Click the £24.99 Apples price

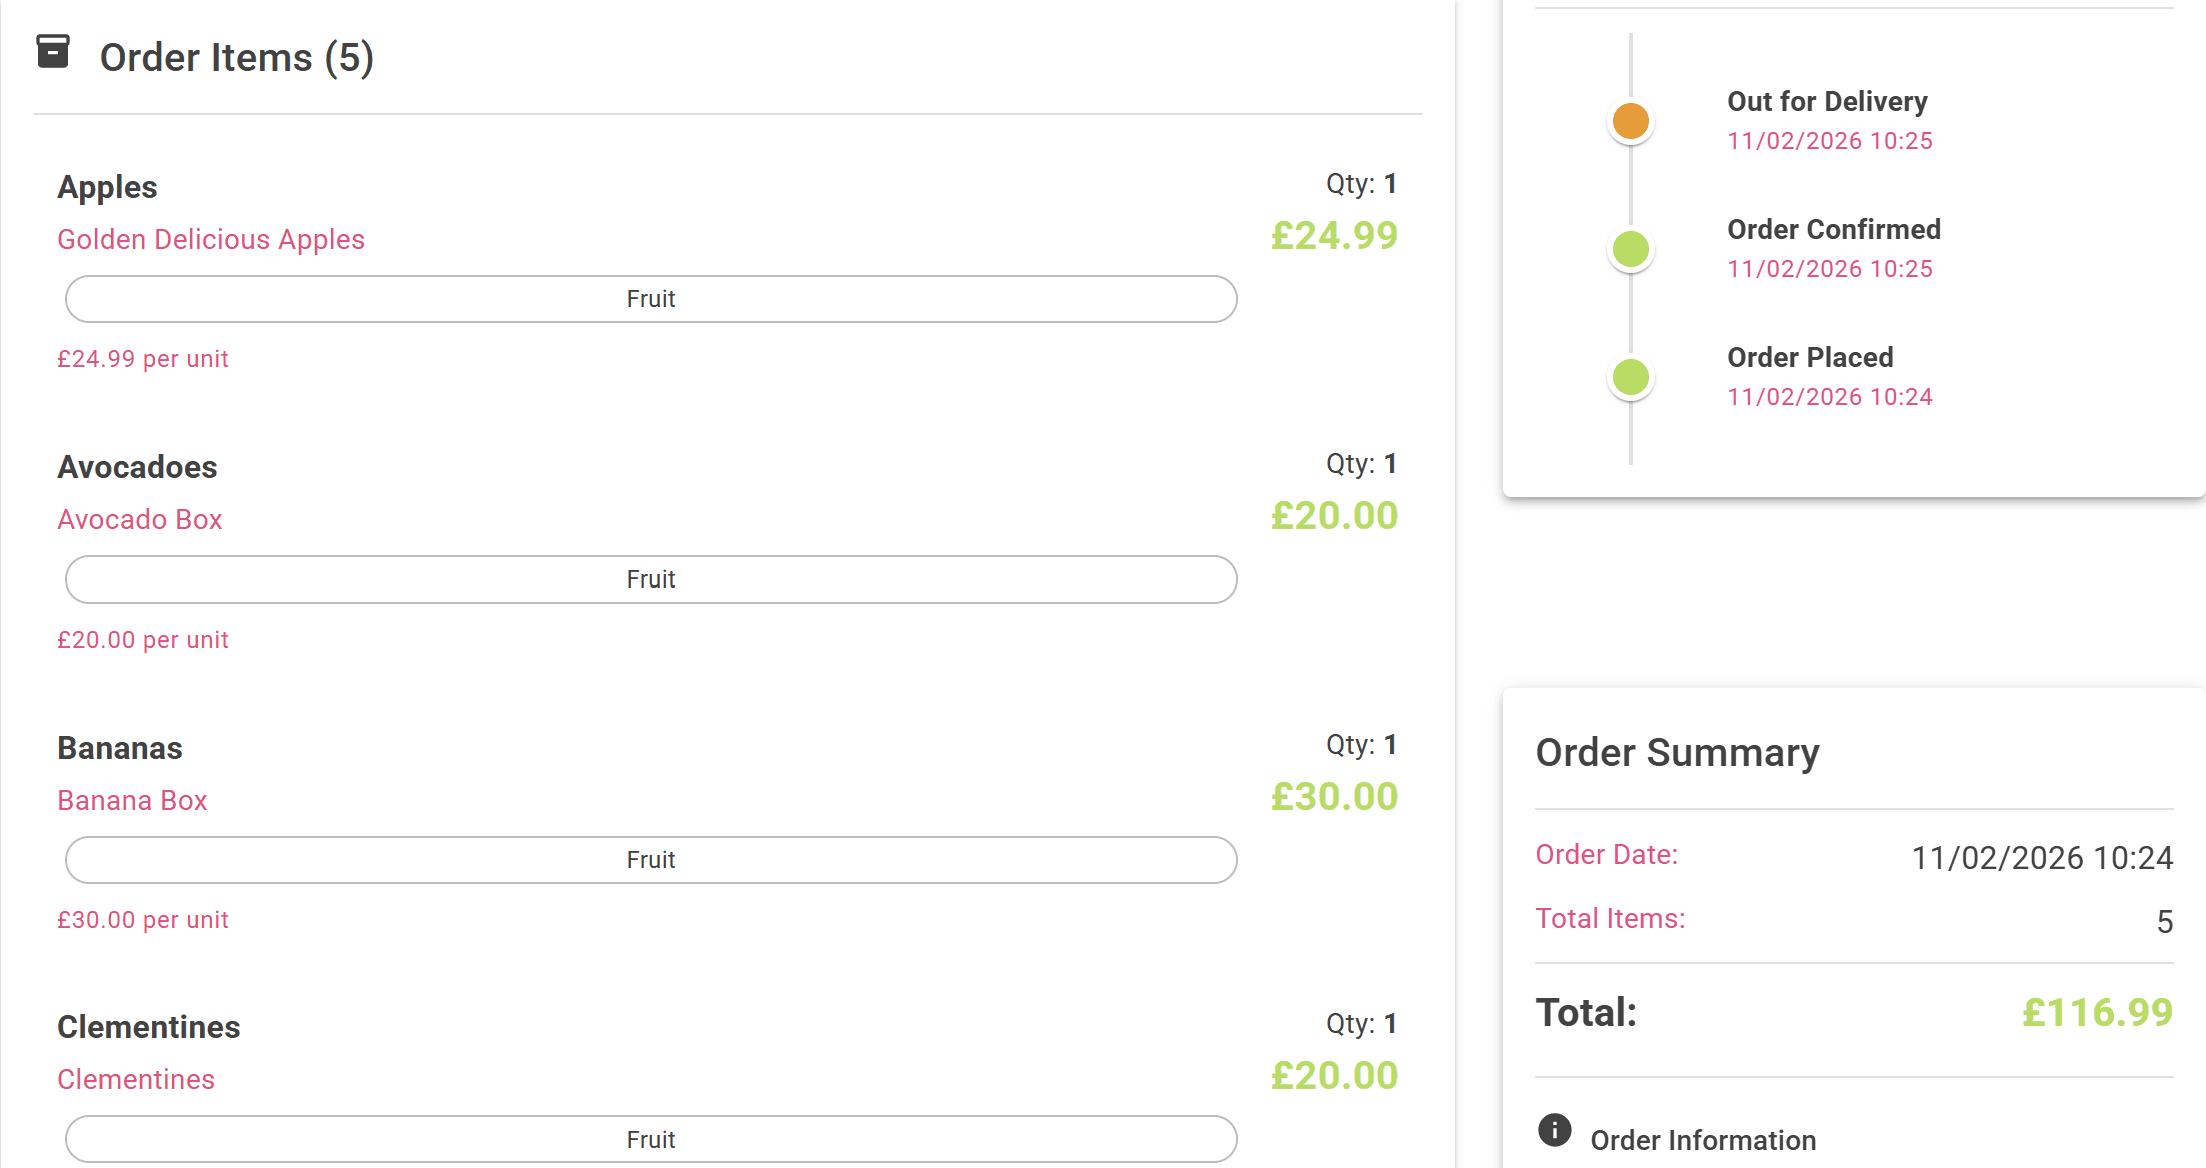[1334, 236]
